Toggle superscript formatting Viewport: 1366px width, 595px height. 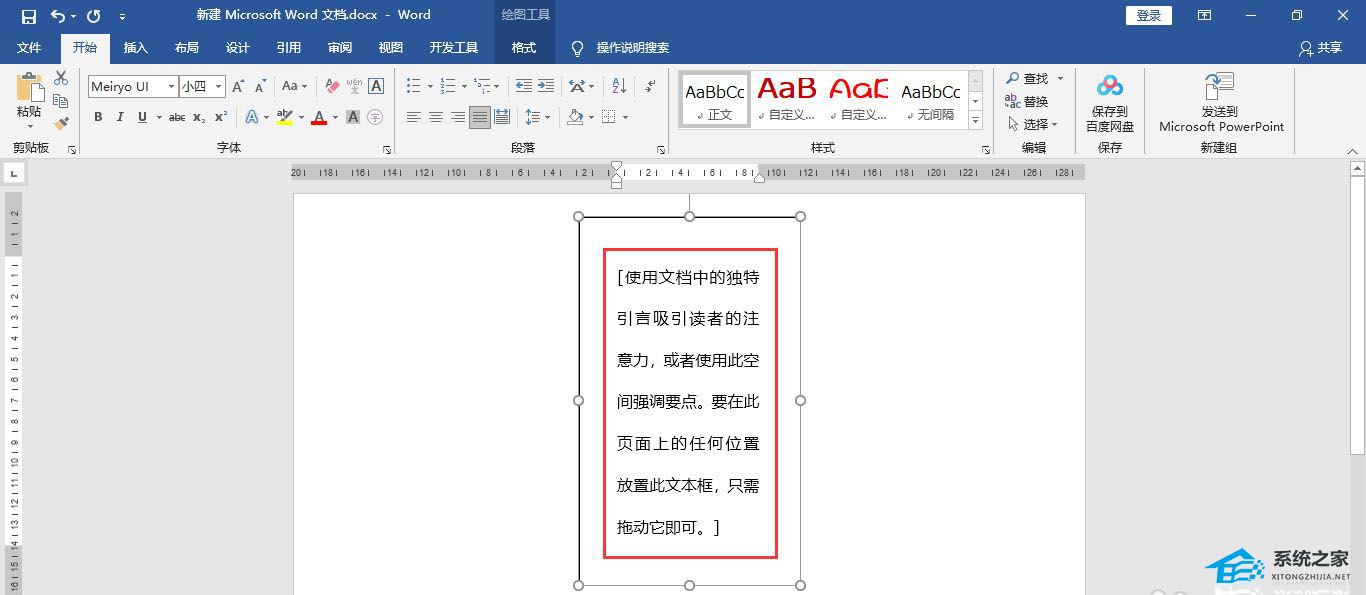tap(221, 117)
